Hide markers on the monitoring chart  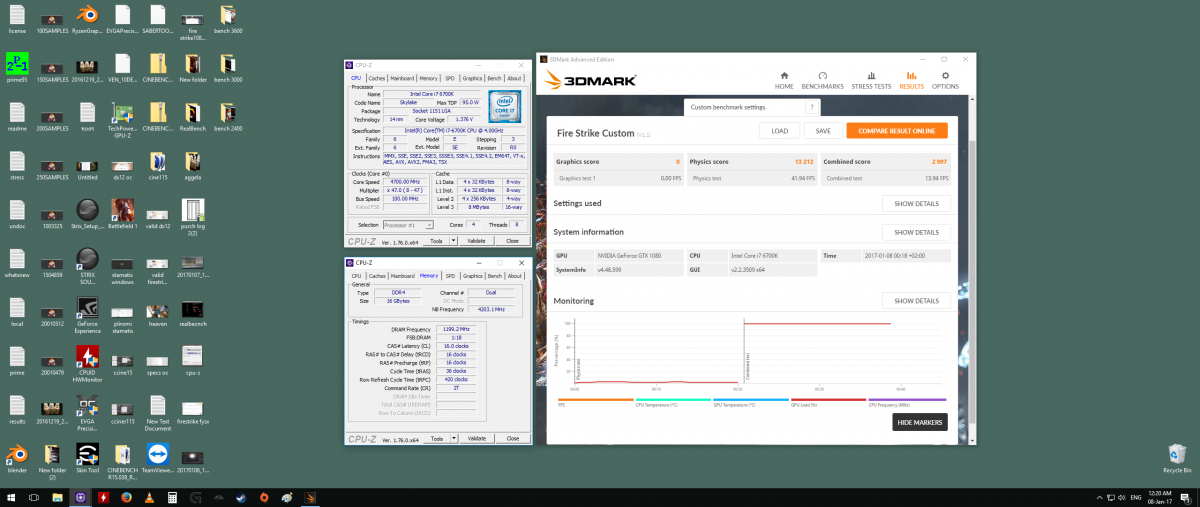(919, 423)
